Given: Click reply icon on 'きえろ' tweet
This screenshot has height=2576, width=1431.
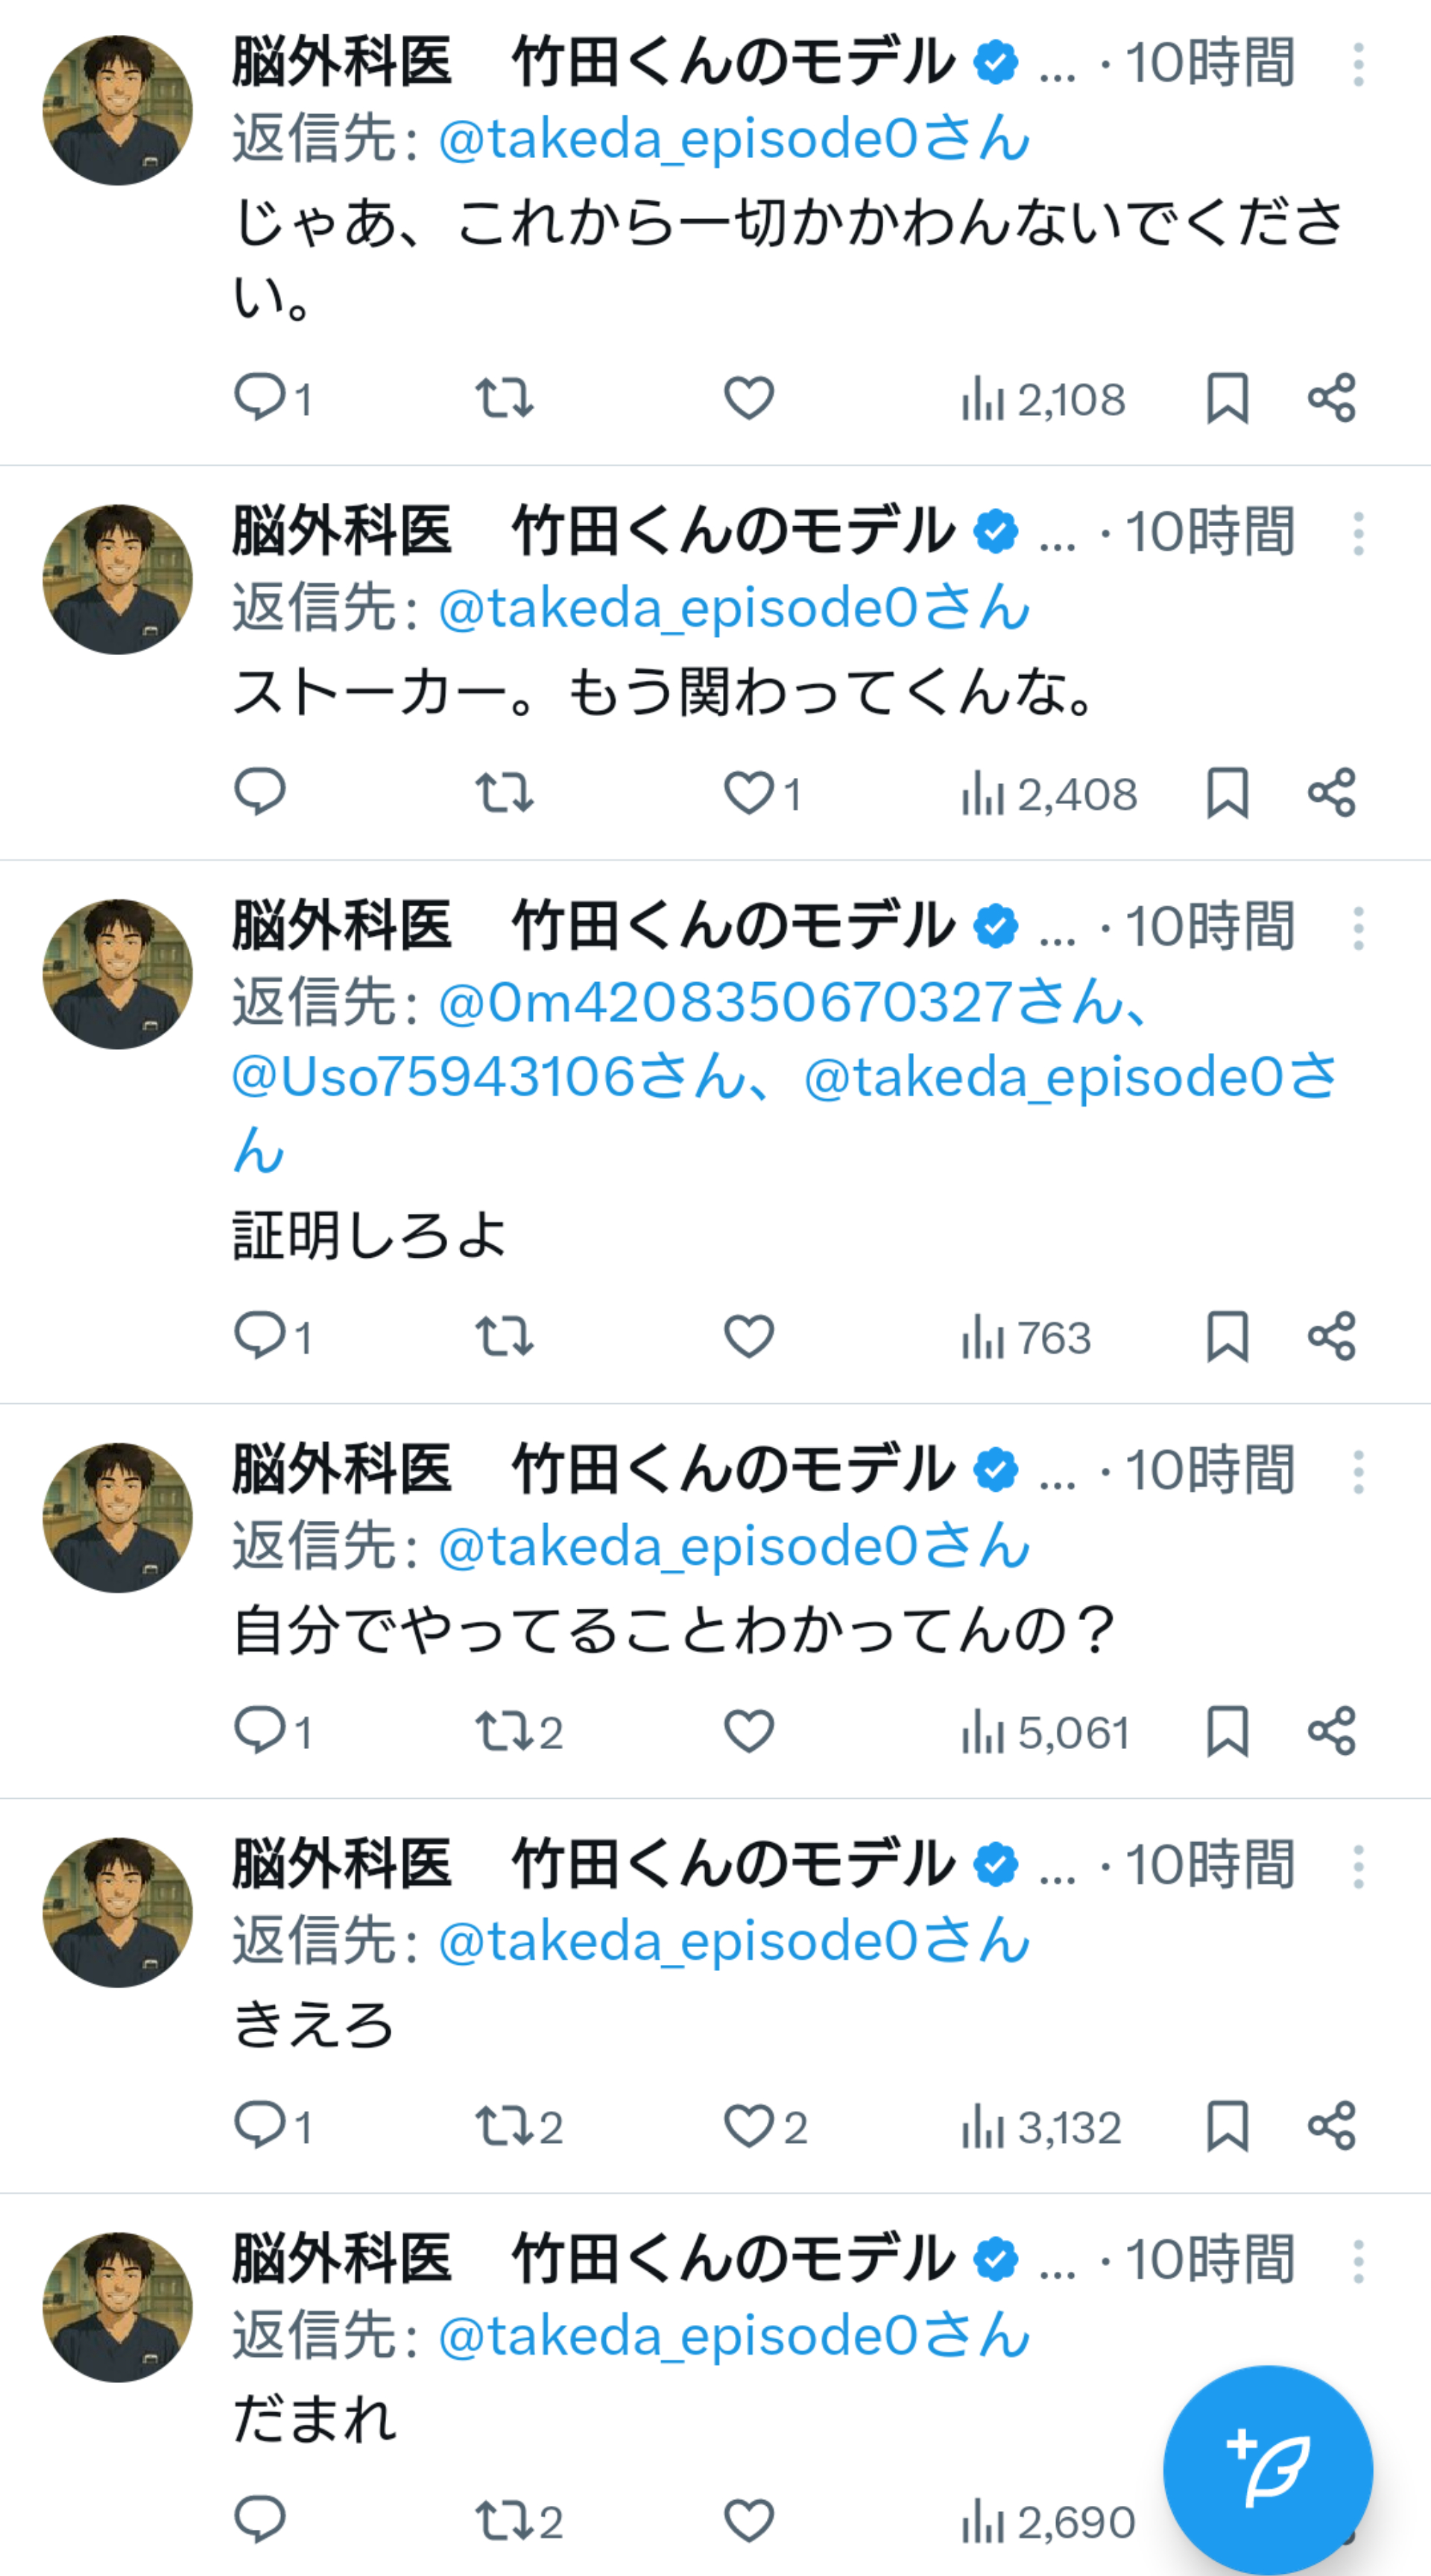Looking at the screenshot, I should tap(260, 2126).
